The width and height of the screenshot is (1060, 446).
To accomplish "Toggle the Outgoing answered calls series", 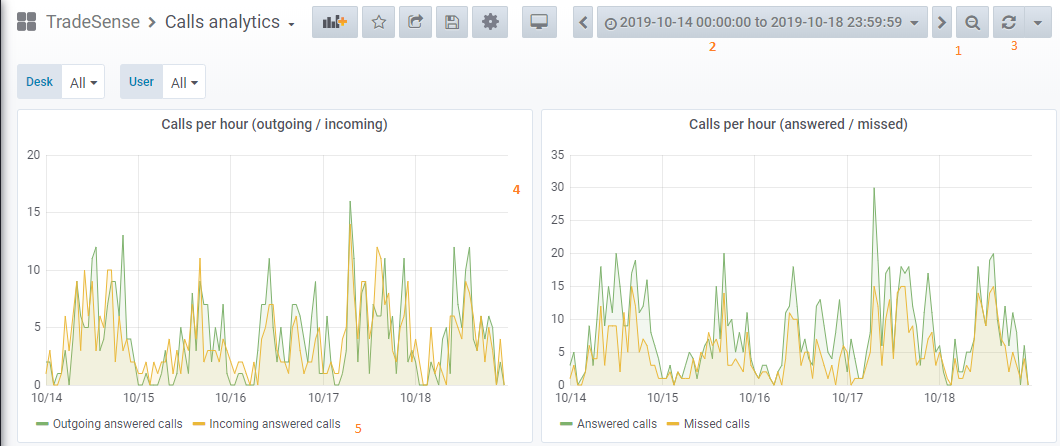I will pos(118,424).
